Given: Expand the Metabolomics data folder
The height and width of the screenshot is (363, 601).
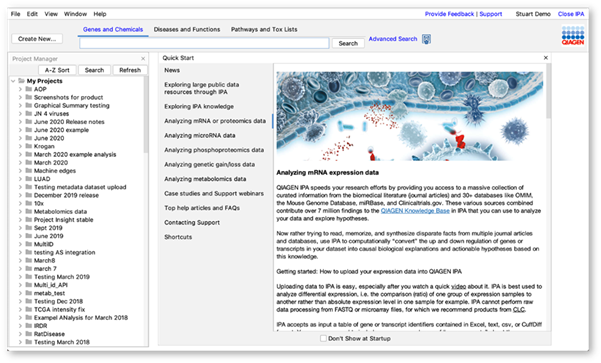Looking at the screenshot, I should point(20,212).
